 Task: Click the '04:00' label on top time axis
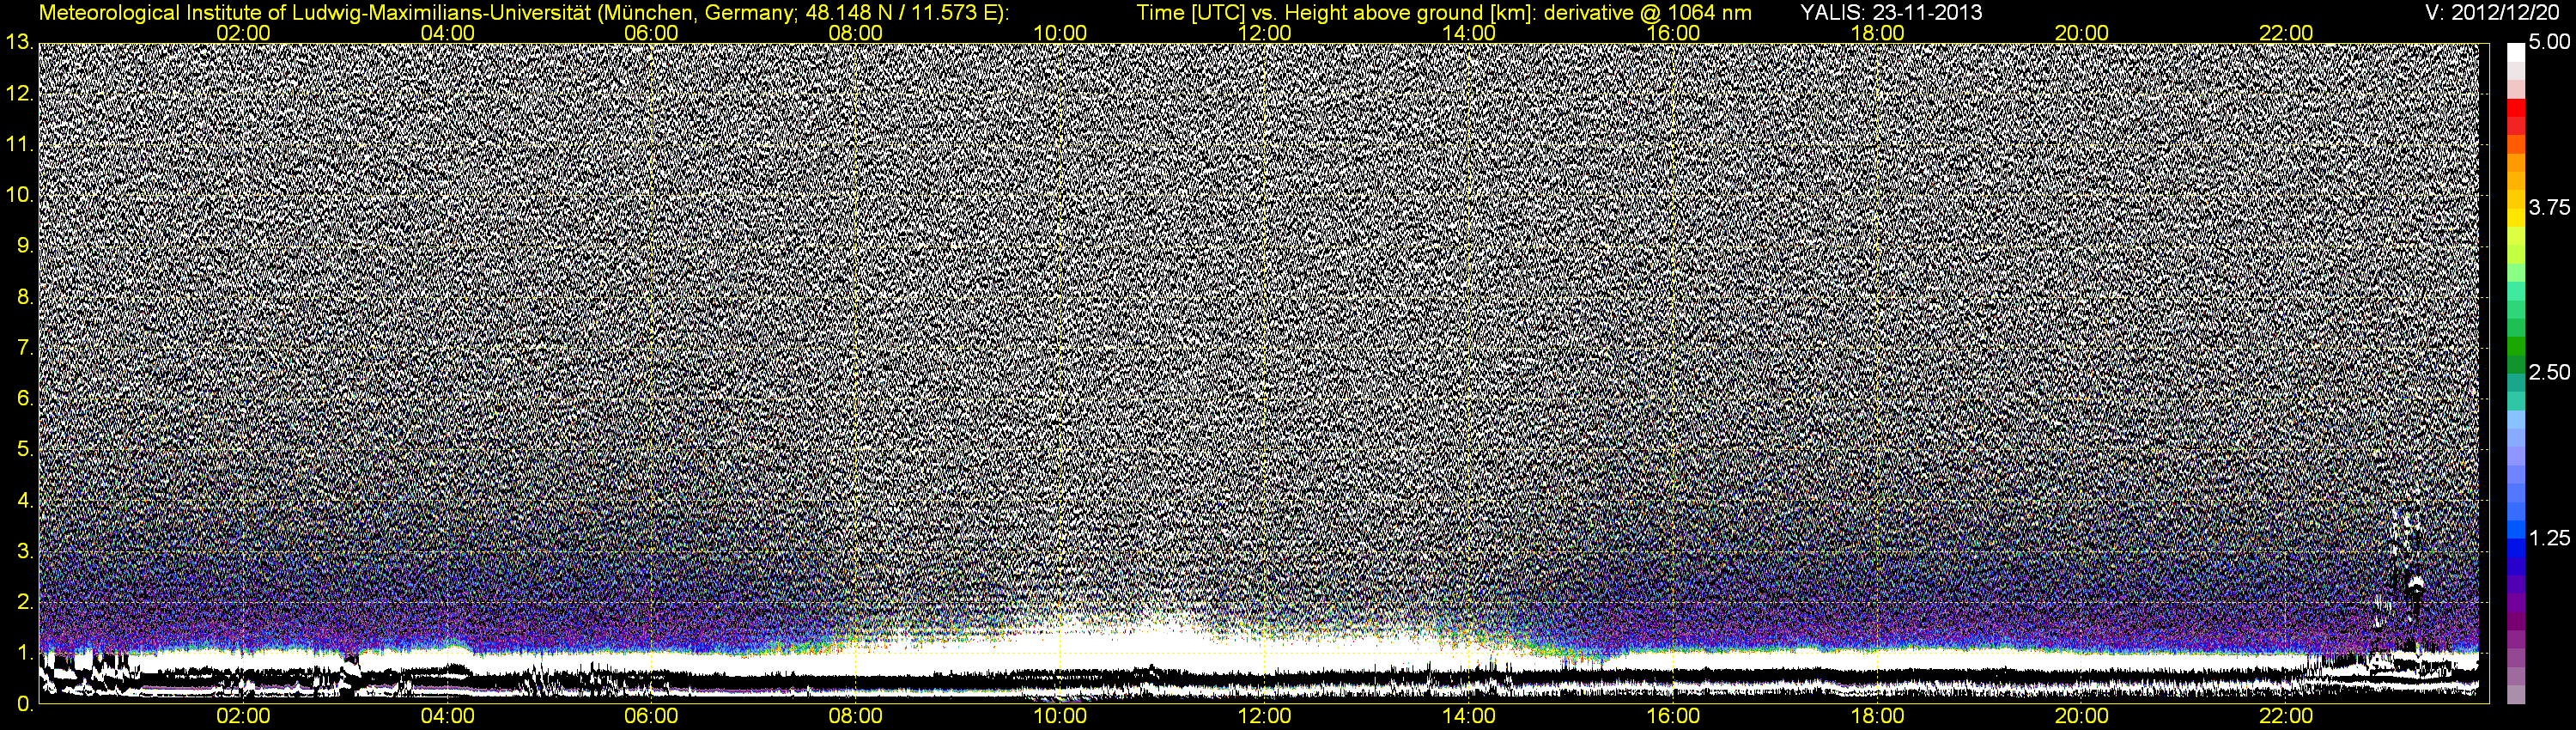point(448,33)
